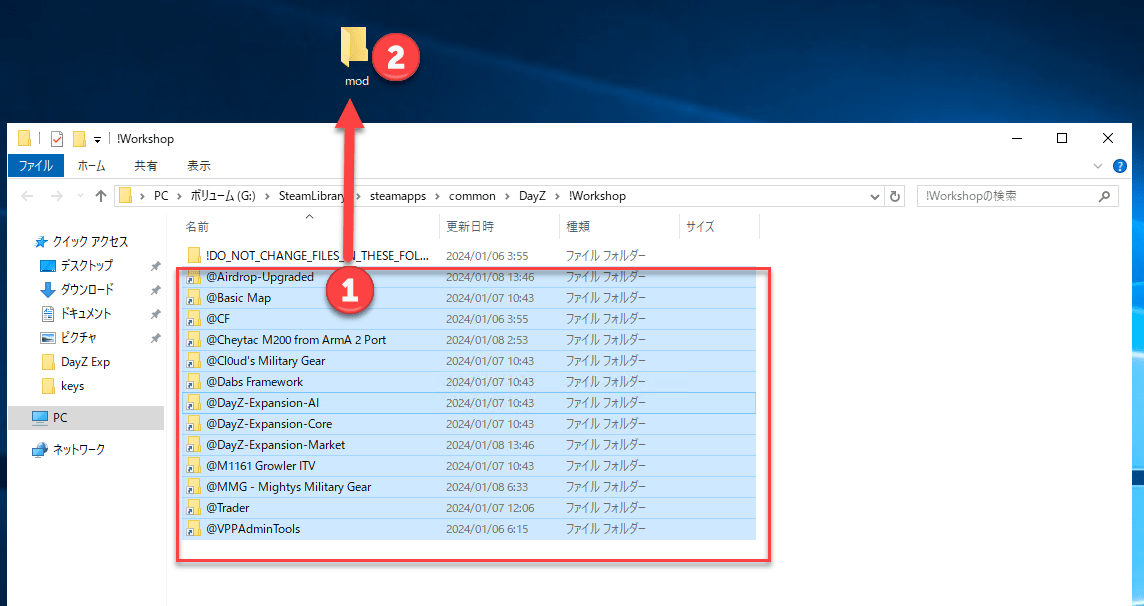Click the pin icon beside ダウンロード
The image size is (1144, 606).
click(155, 290)
